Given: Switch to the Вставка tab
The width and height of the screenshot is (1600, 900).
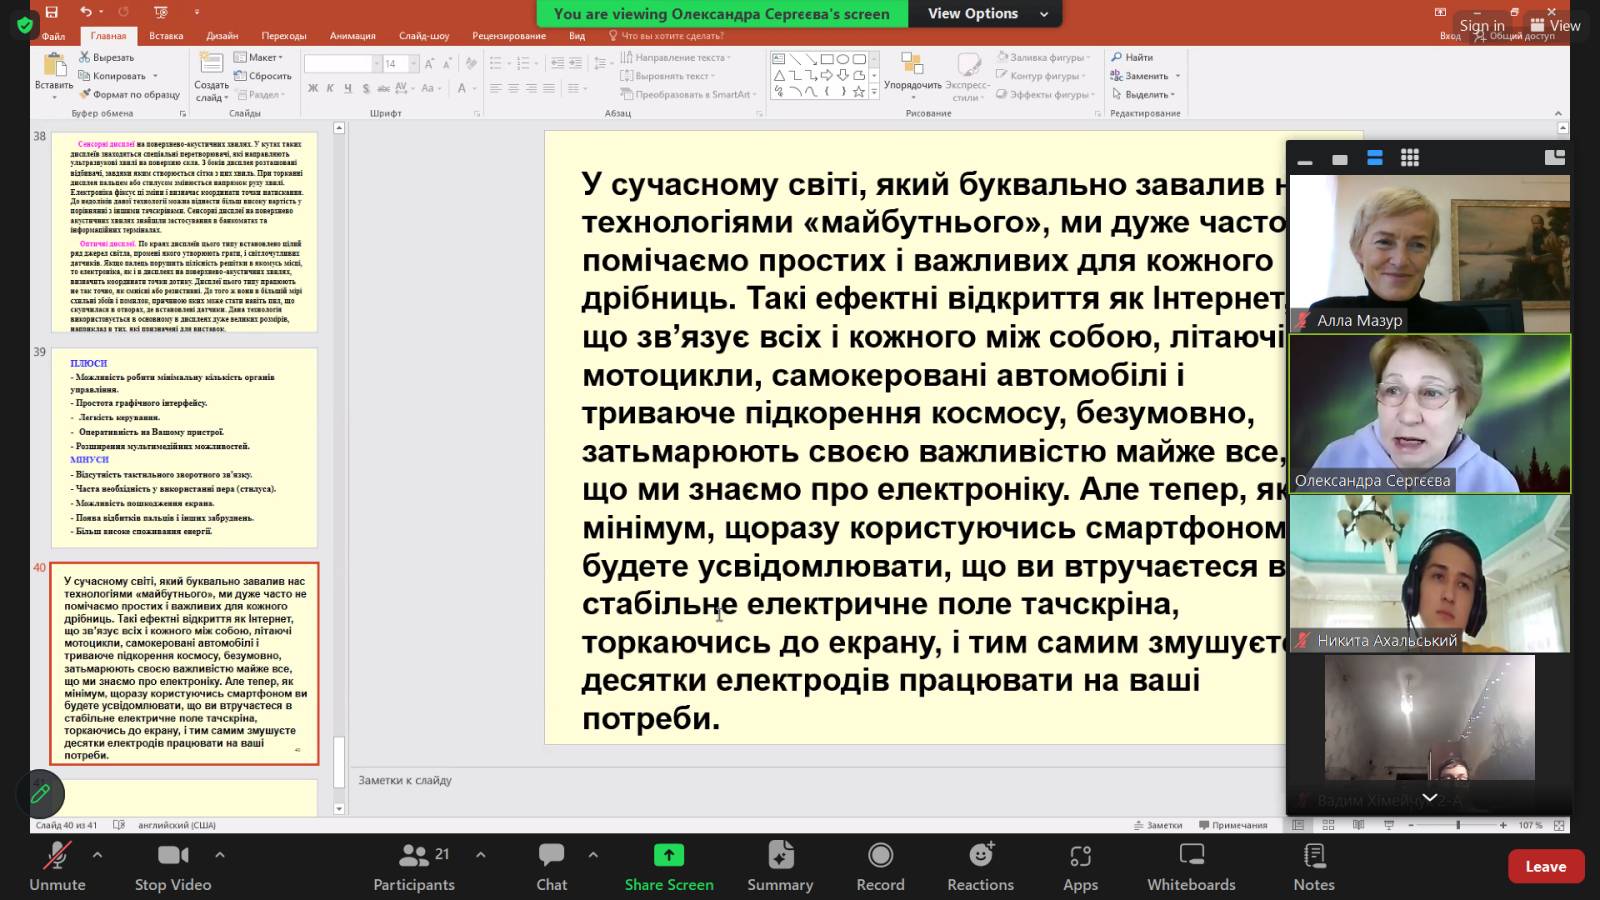Looking at the screenshot, I should pyautogui.click(x=166, y=36).
